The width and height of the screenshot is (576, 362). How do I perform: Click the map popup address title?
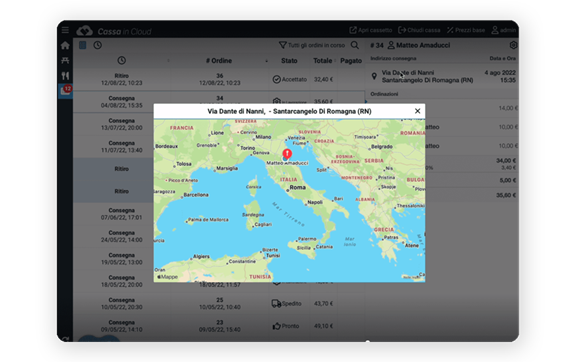click(x=289, y=111)
